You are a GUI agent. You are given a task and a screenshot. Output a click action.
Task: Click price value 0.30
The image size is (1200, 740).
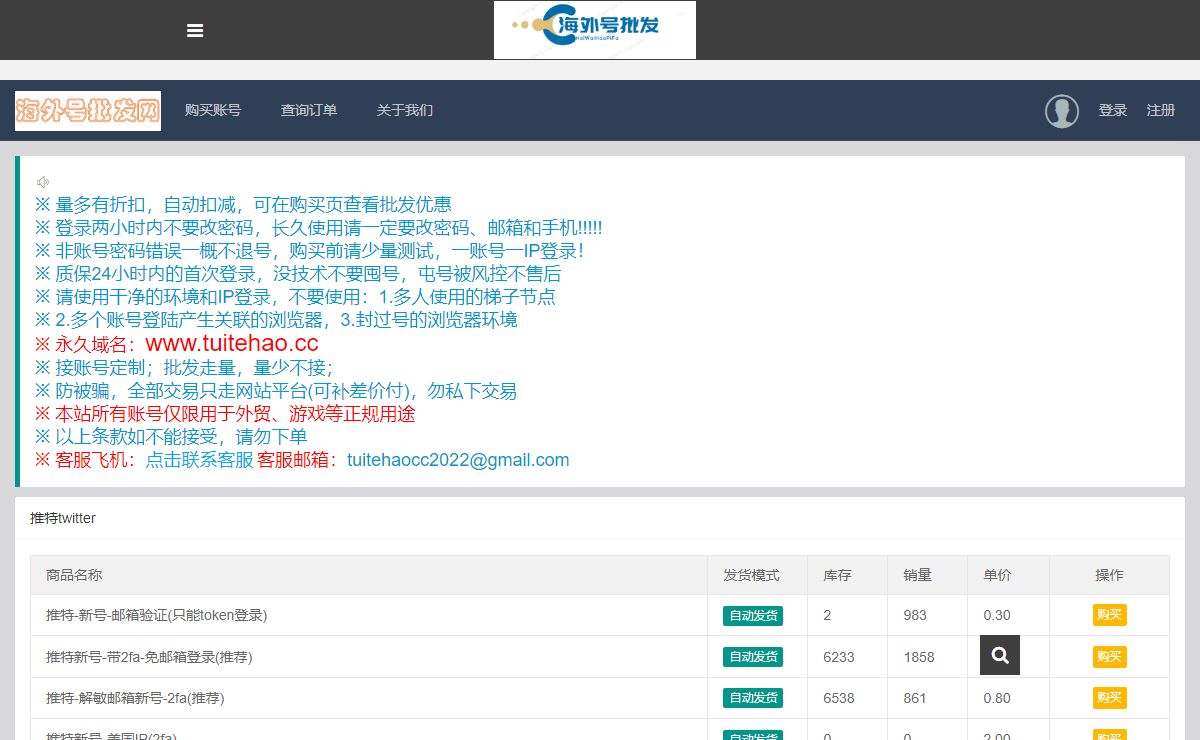997,615
